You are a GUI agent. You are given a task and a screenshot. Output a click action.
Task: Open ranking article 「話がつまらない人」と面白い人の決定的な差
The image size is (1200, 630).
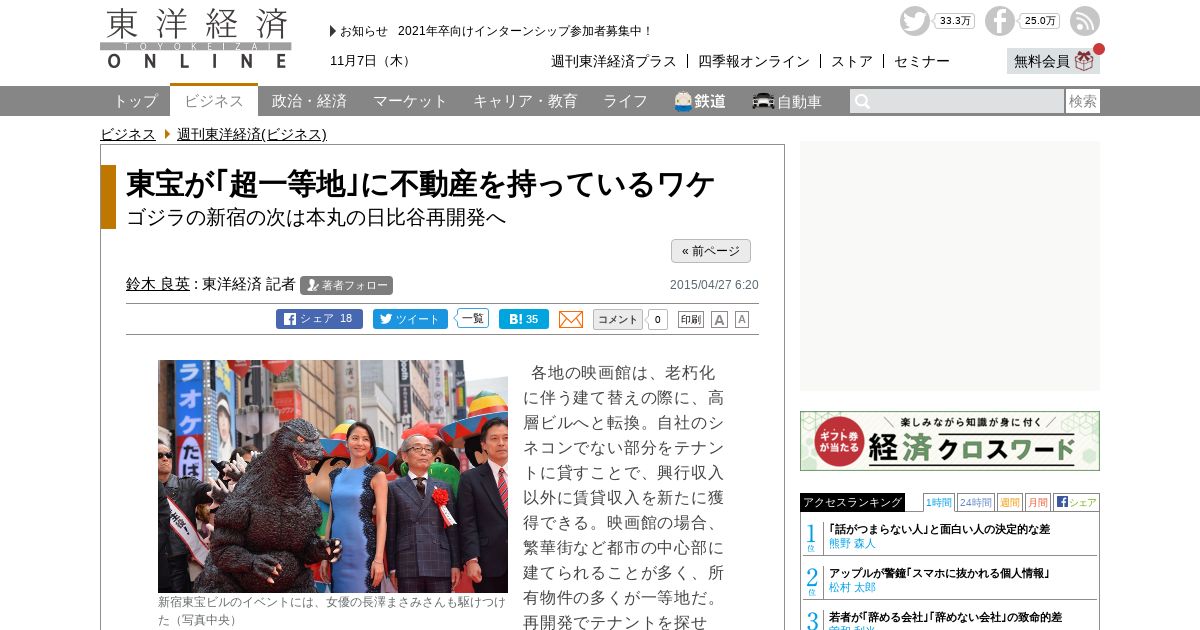tap(939, 529)
